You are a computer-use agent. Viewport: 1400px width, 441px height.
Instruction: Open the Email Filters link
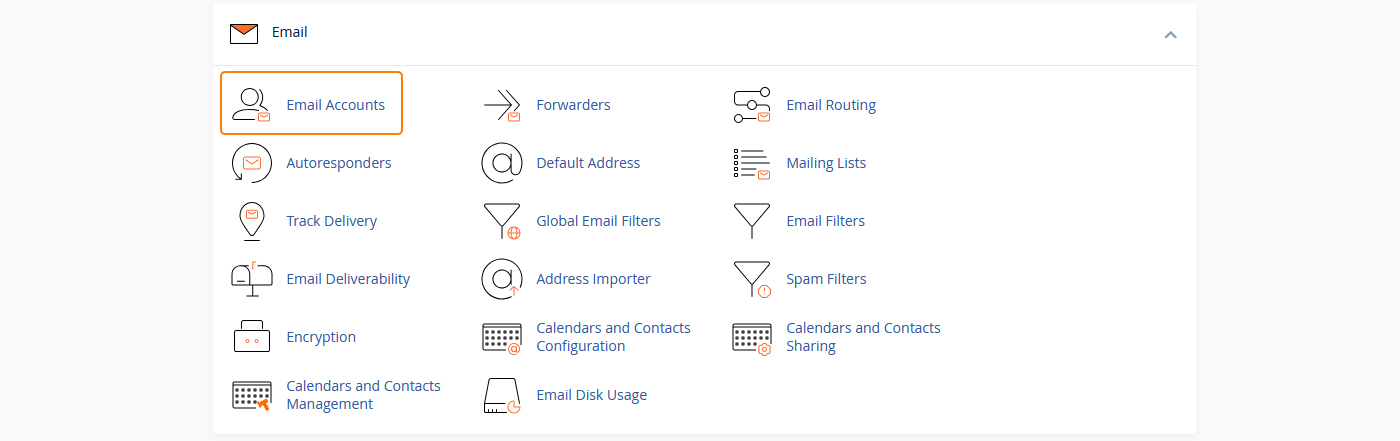point(825,221)
